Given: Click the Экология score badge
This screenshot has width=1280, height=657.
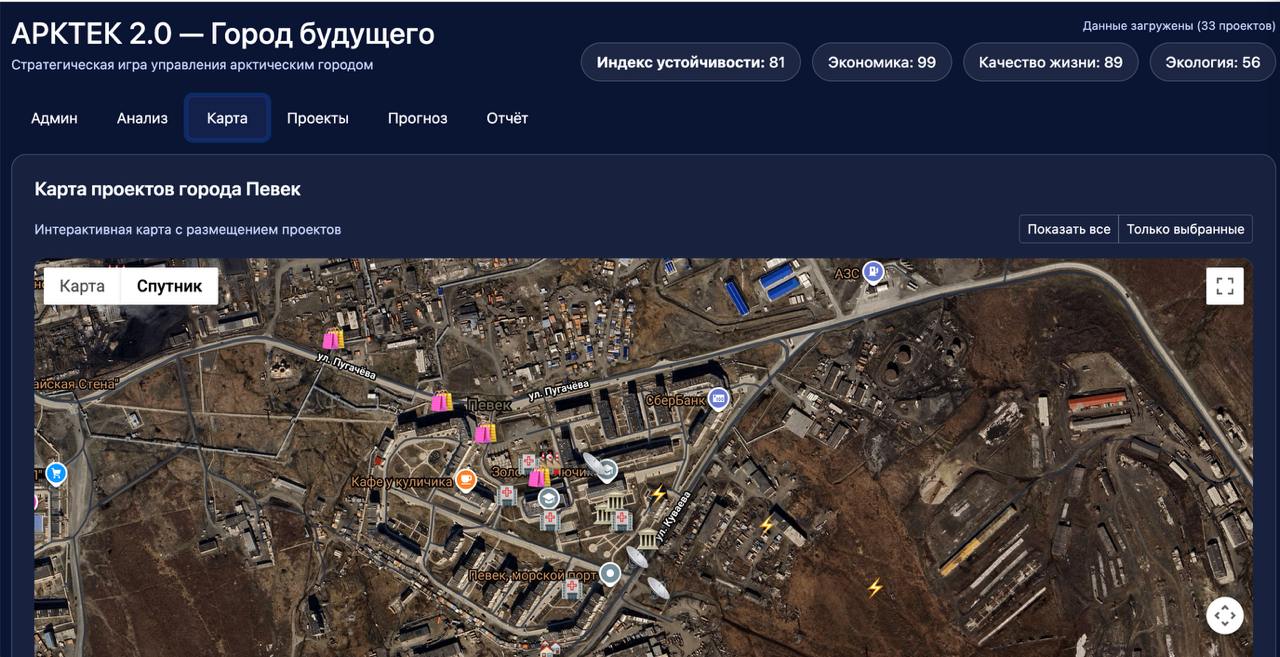Looking at the screenshot, I should coord(1213,62).
